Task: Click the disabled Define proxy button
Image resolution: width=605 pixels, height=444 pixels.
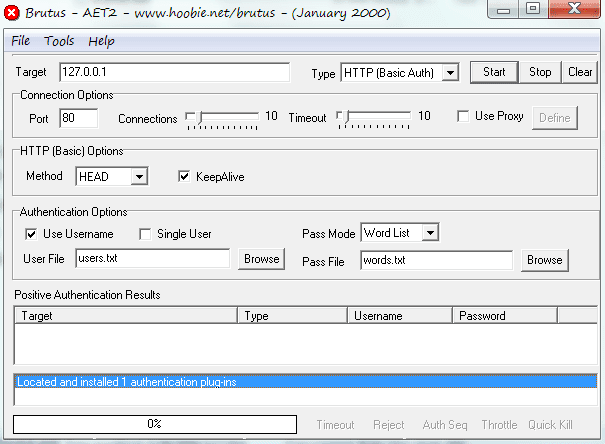Action: tap(554, 118)
